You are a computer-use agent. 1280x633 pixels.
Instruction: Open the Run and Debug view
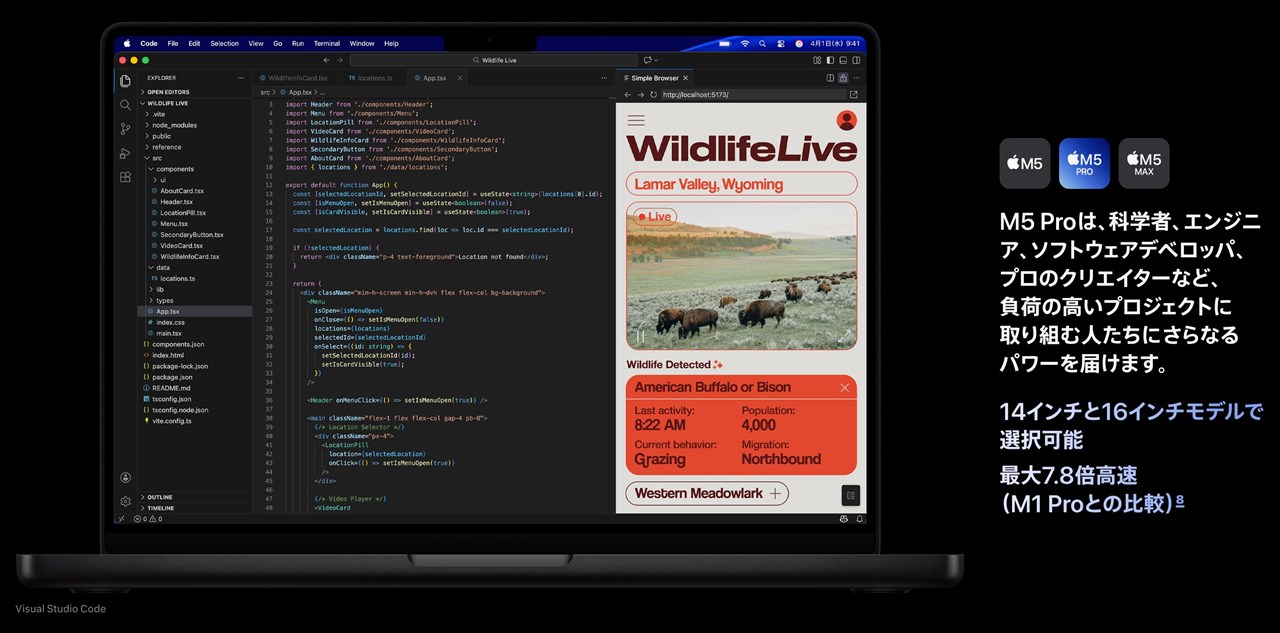(x=125, y=153)
